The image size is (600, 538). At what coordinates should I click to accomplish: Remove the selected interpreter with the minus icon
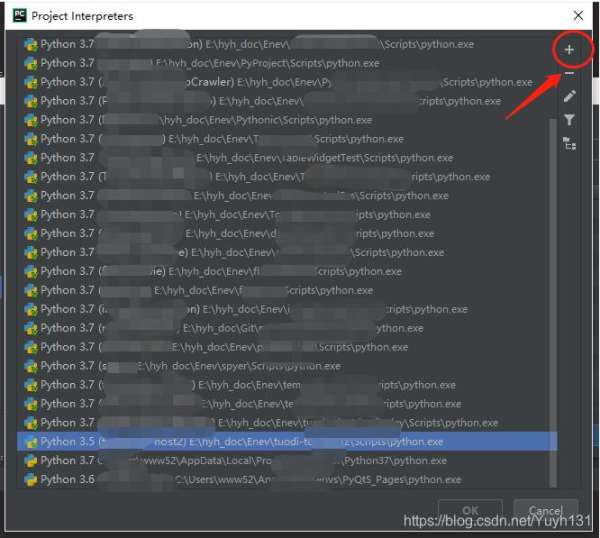coord(569,73)
